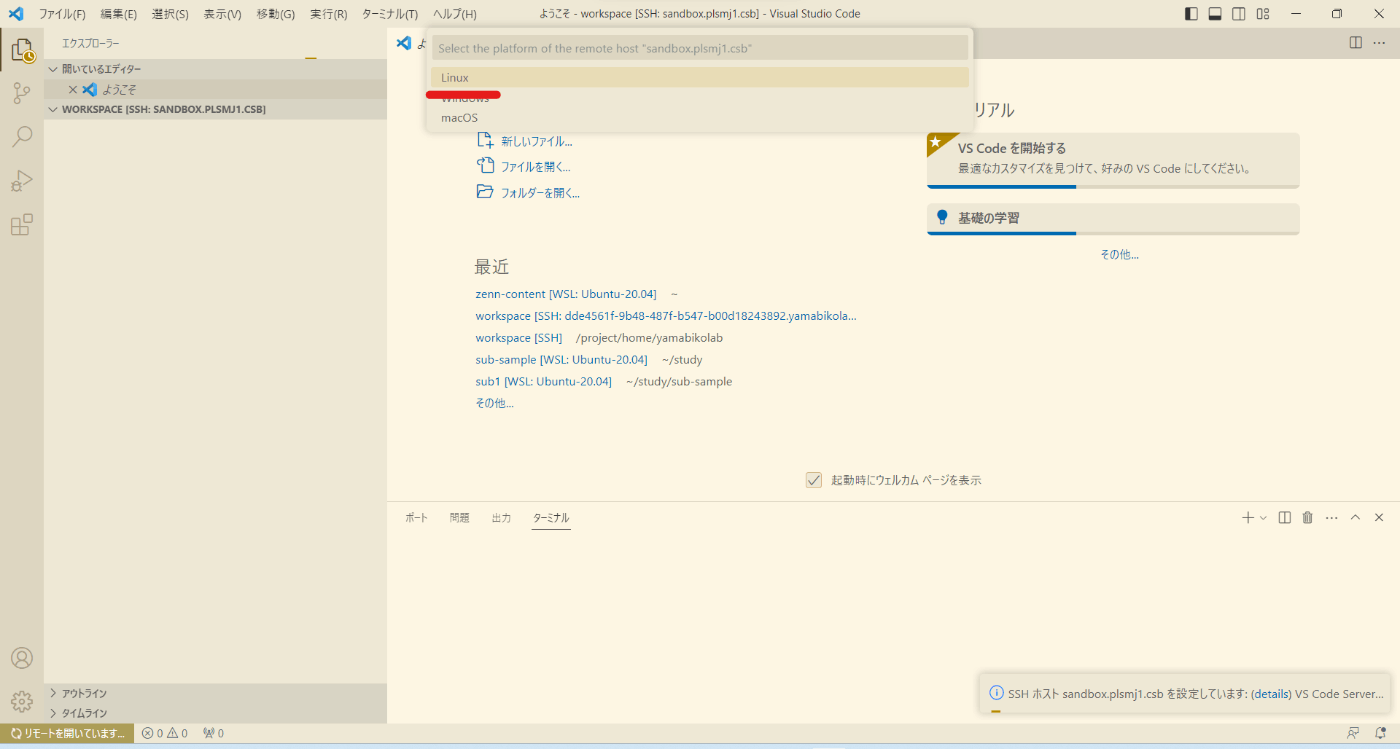The height and width of the screenshot is (749, 1400).
Task: Expand the タイムライン section
Action: tap(215, 713)
